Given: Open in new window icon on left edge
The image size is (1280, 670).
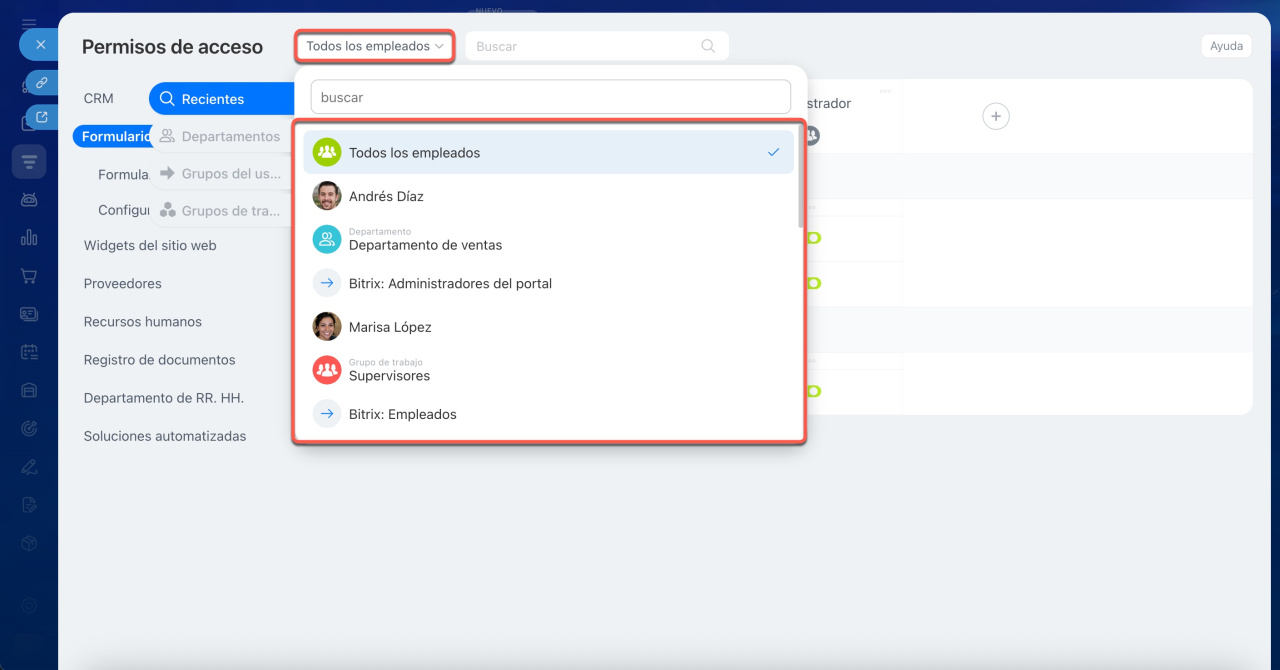Looking at the screenshot, I should [42, 118].
